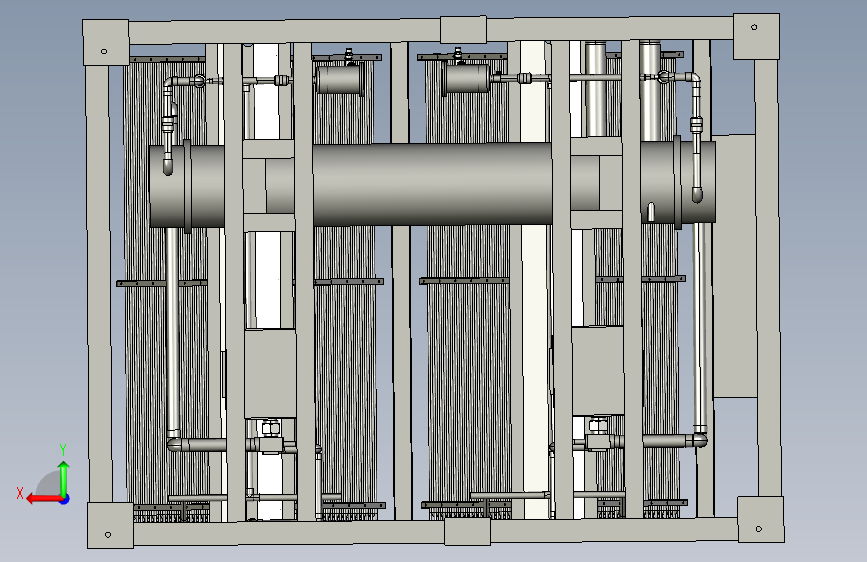
Task: Select the top-left corner block of frame
Action: click(x=106, y=43)
